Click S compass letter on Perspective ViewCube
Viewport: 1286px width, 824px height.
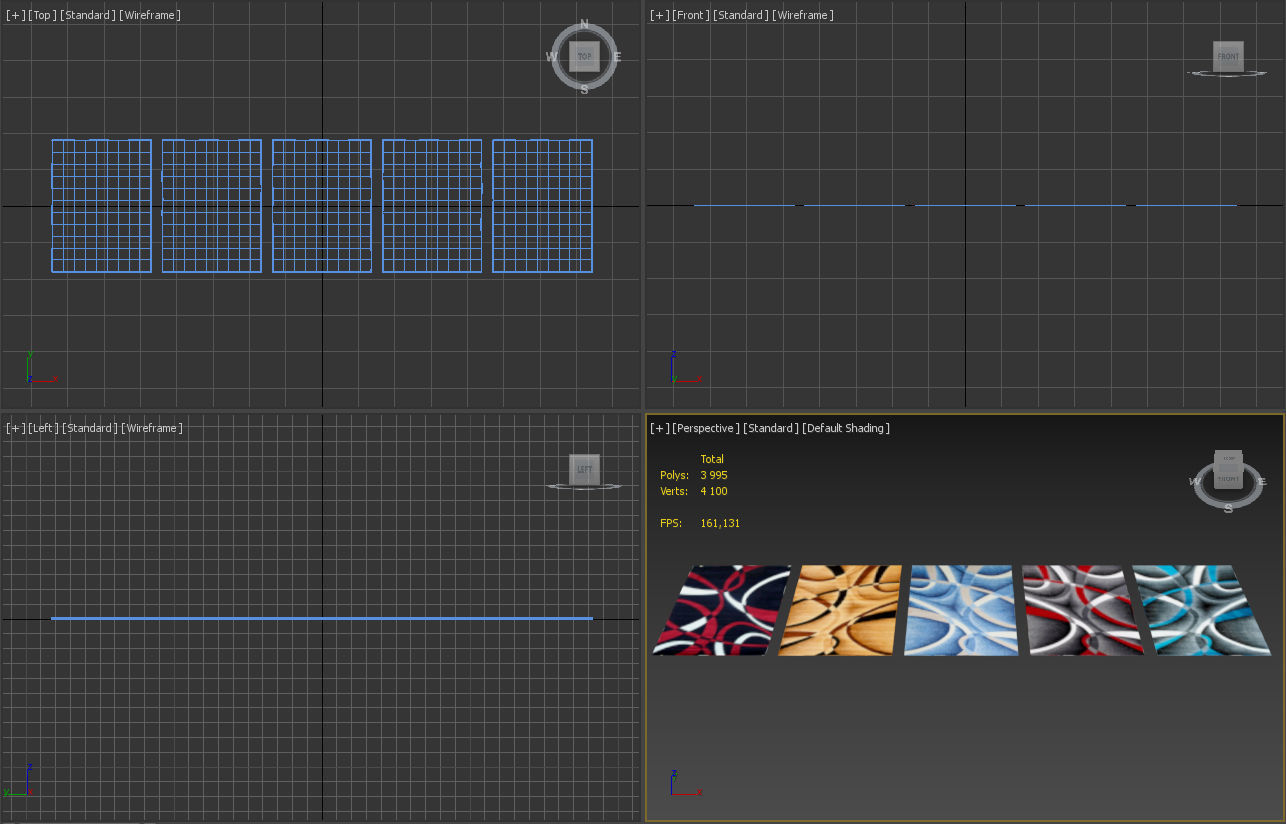pyautogui.click(x=1228, y=507)
